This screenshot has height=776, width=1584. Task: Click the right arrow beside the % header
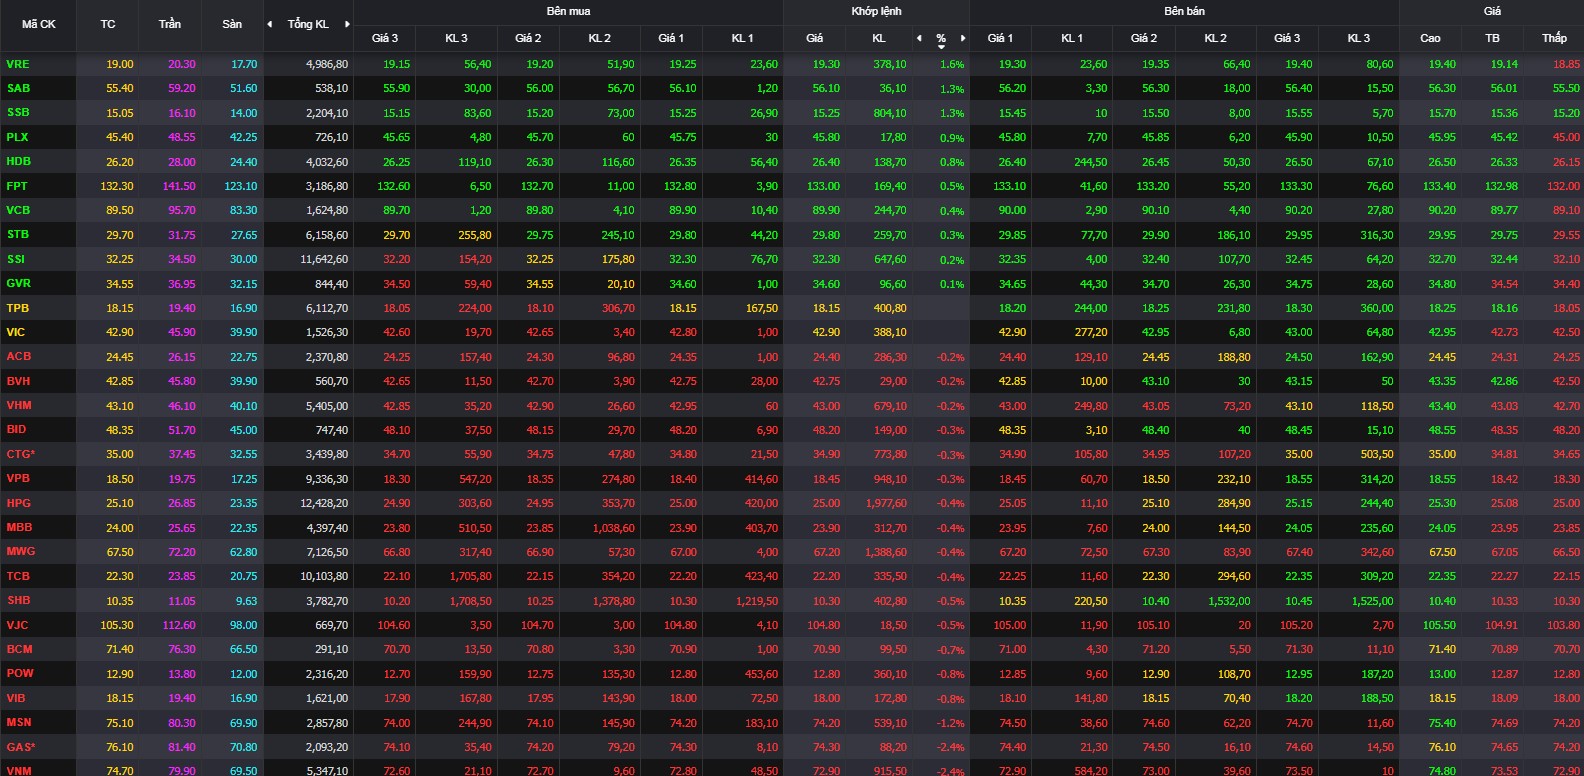[963, 38]
